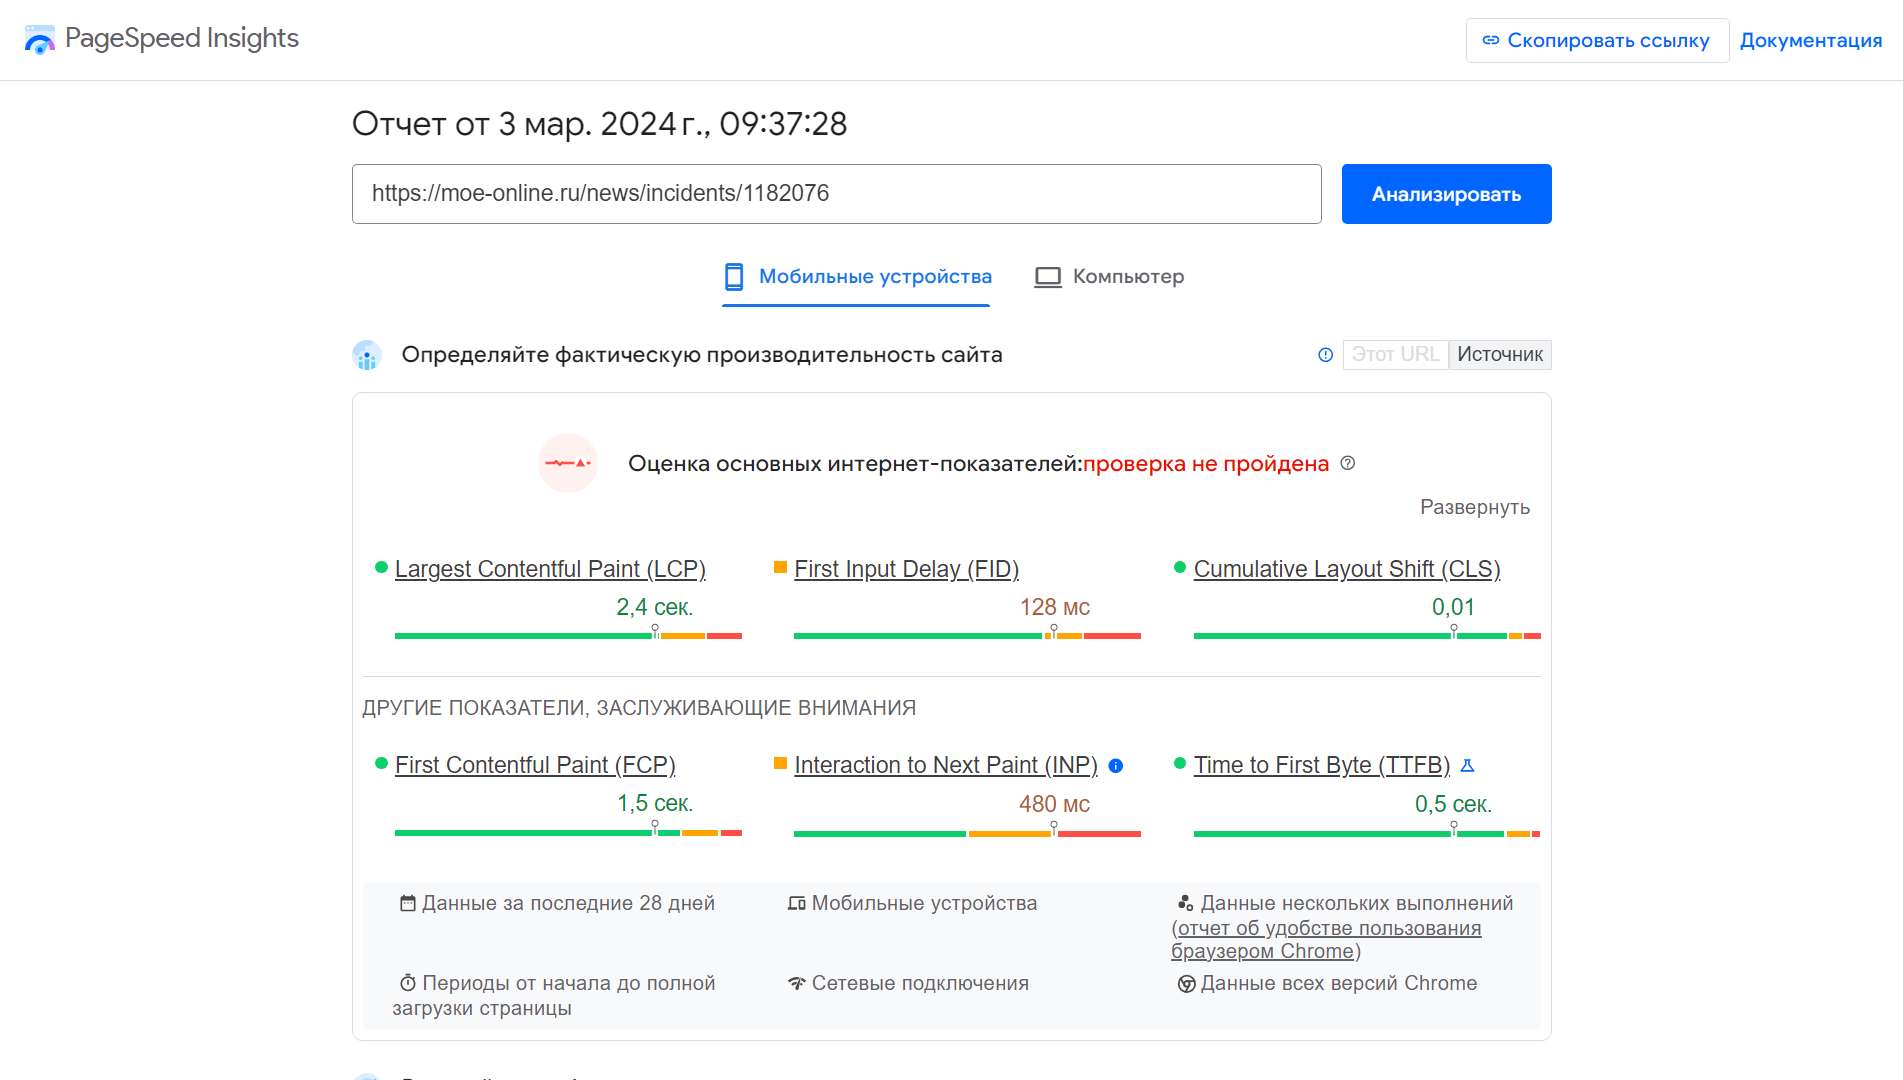Viewport: 1903px width, 1080px height.
Task: Open the First Contentful Paint (FCP) link
Action: 535,765
